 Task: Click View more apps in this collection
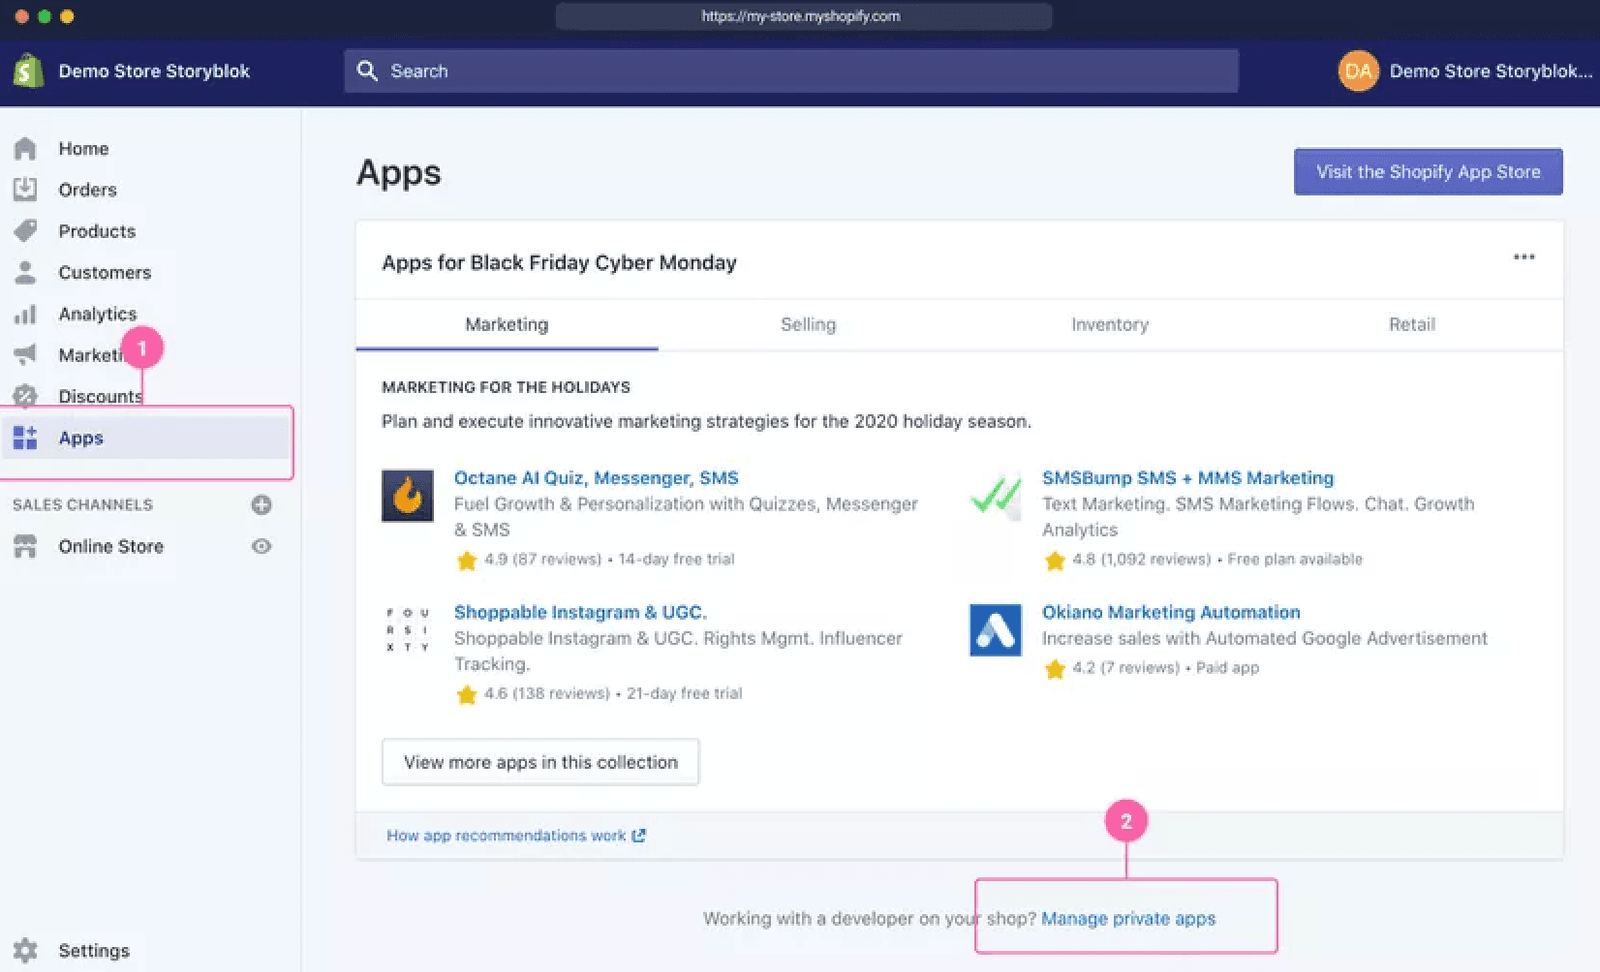tap(540, 762)
